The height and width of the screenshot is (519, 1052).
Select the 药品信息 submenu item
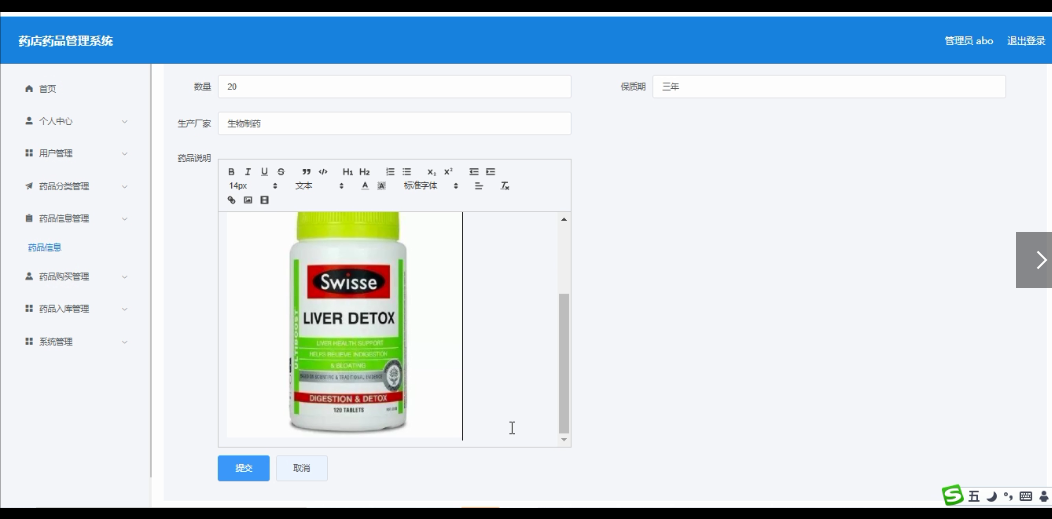[45, 247]
